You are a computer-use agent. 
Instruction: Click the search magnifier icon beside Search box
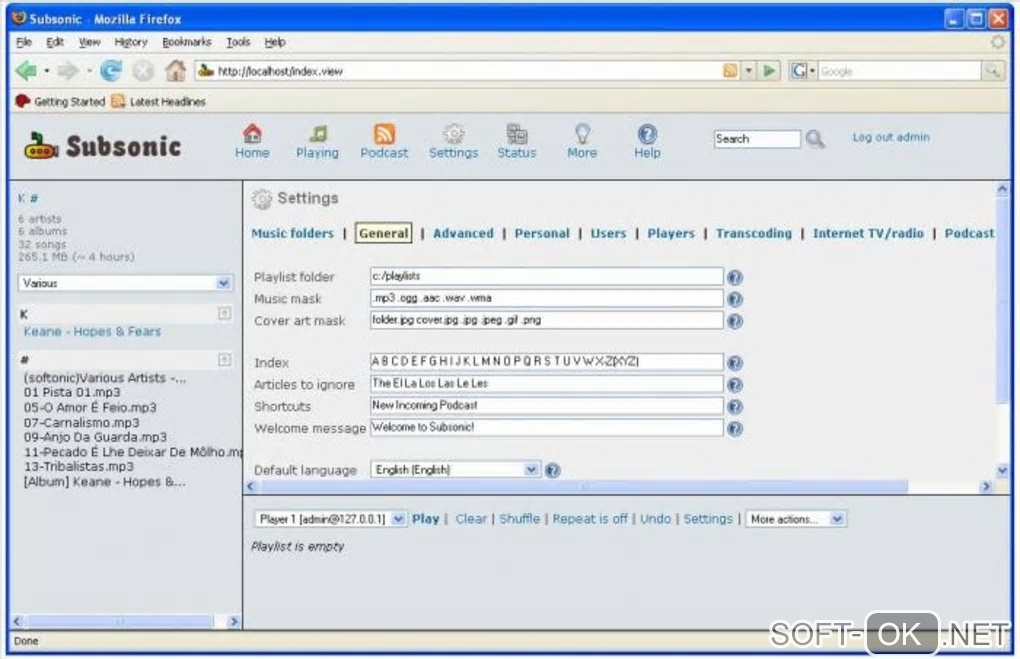point(815,139)
